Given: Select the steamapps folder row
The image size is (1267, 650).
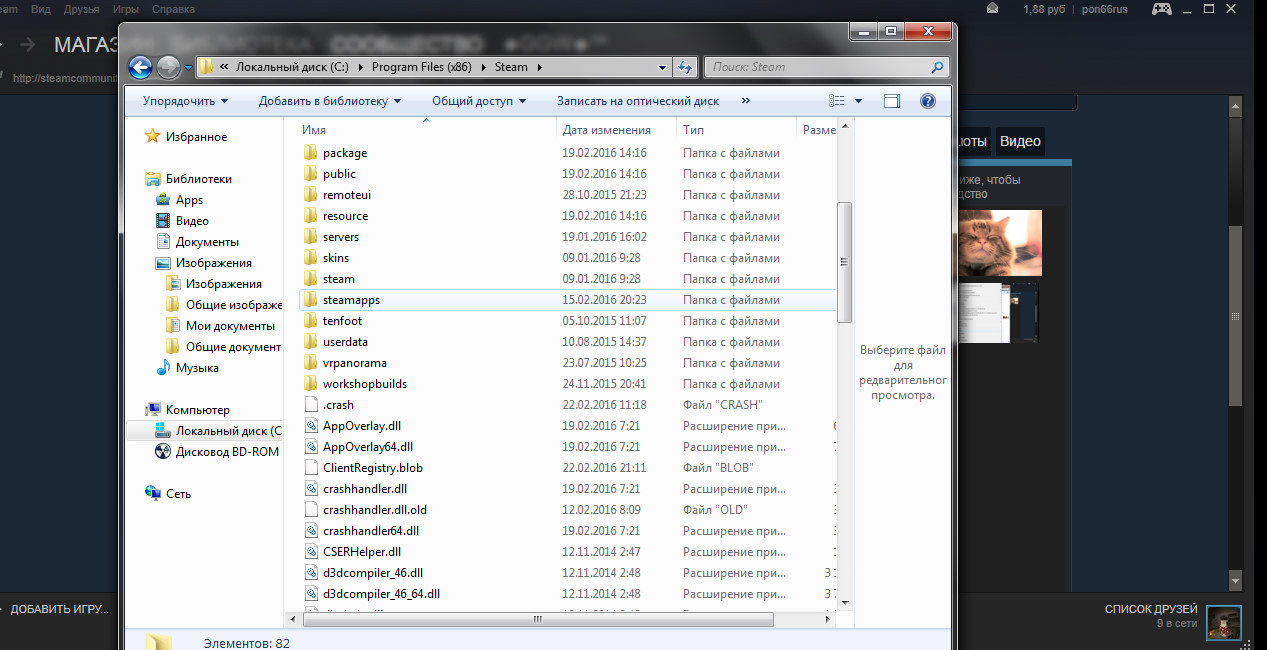Looking at the screenshot, I should coord(566,300).
